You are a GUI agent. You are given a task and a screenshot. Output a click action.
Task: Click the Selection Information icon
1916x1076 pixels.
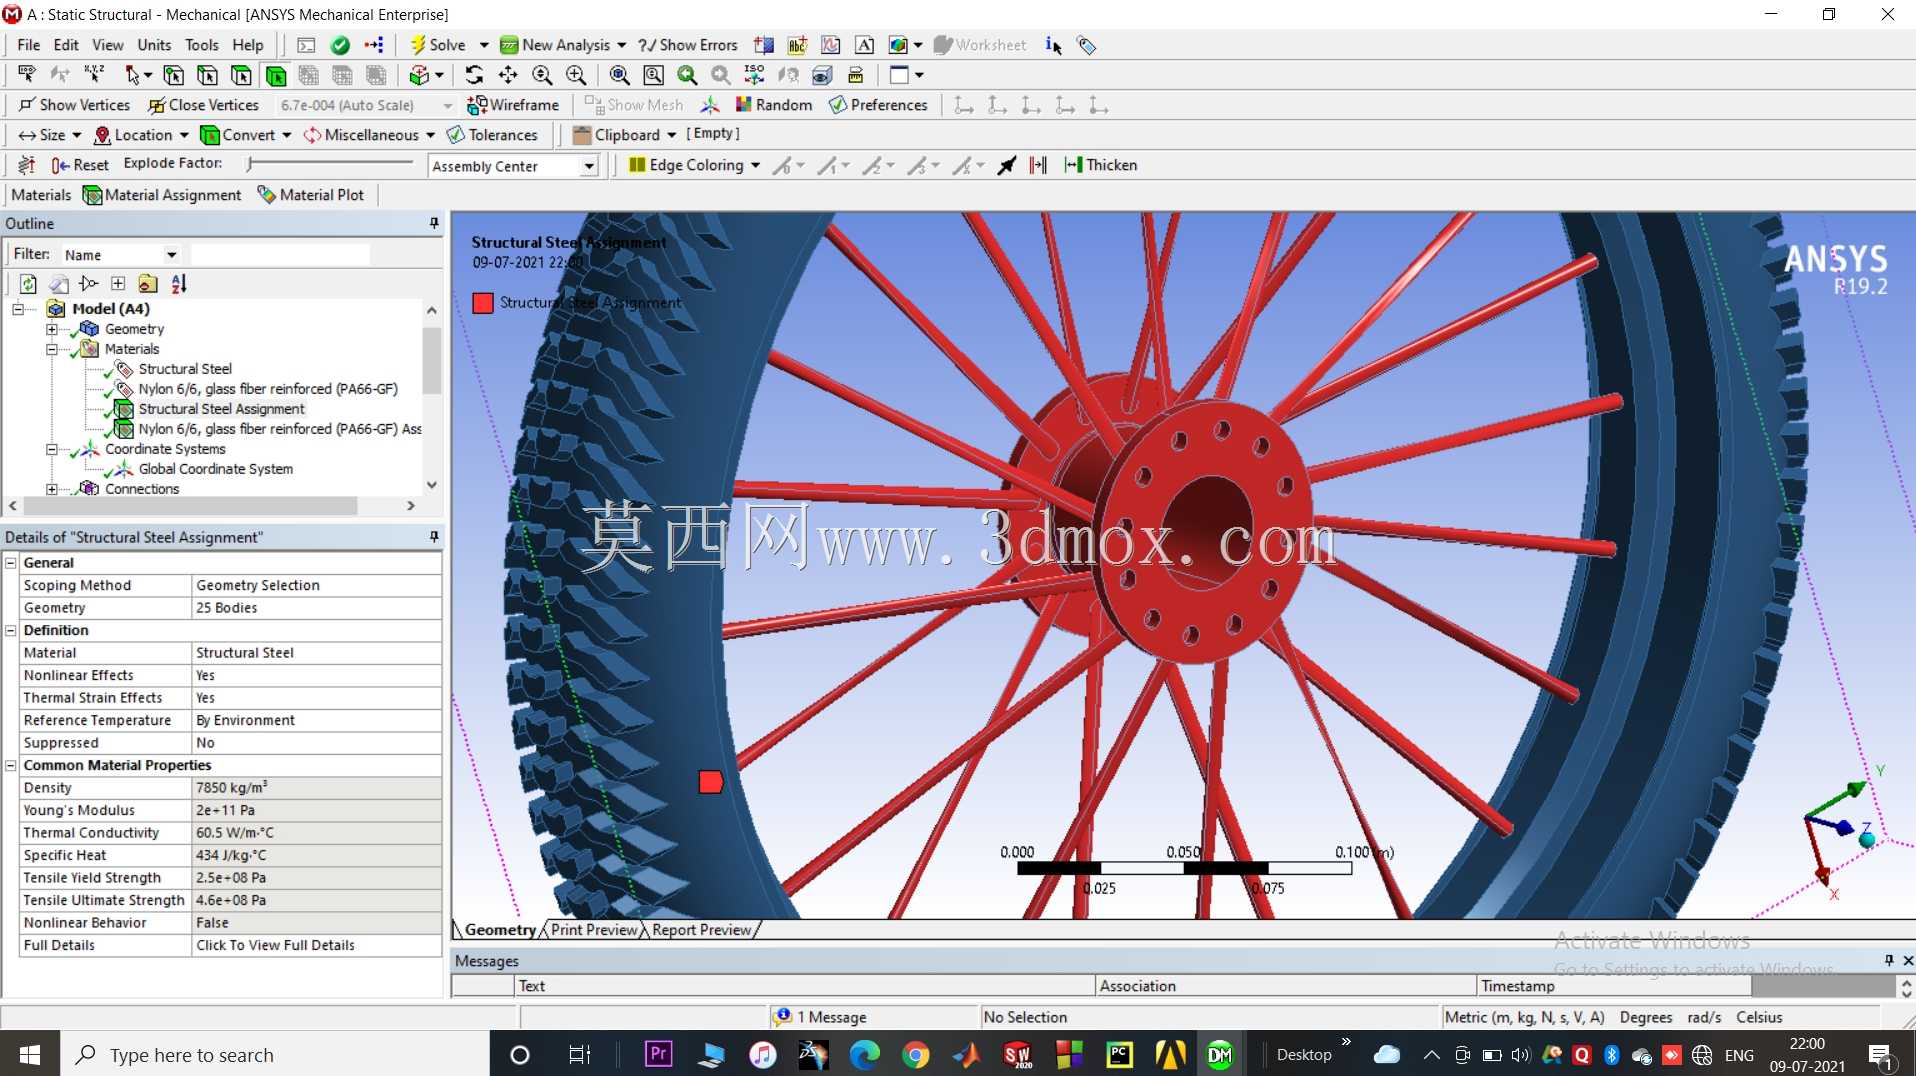[1053, 45]
